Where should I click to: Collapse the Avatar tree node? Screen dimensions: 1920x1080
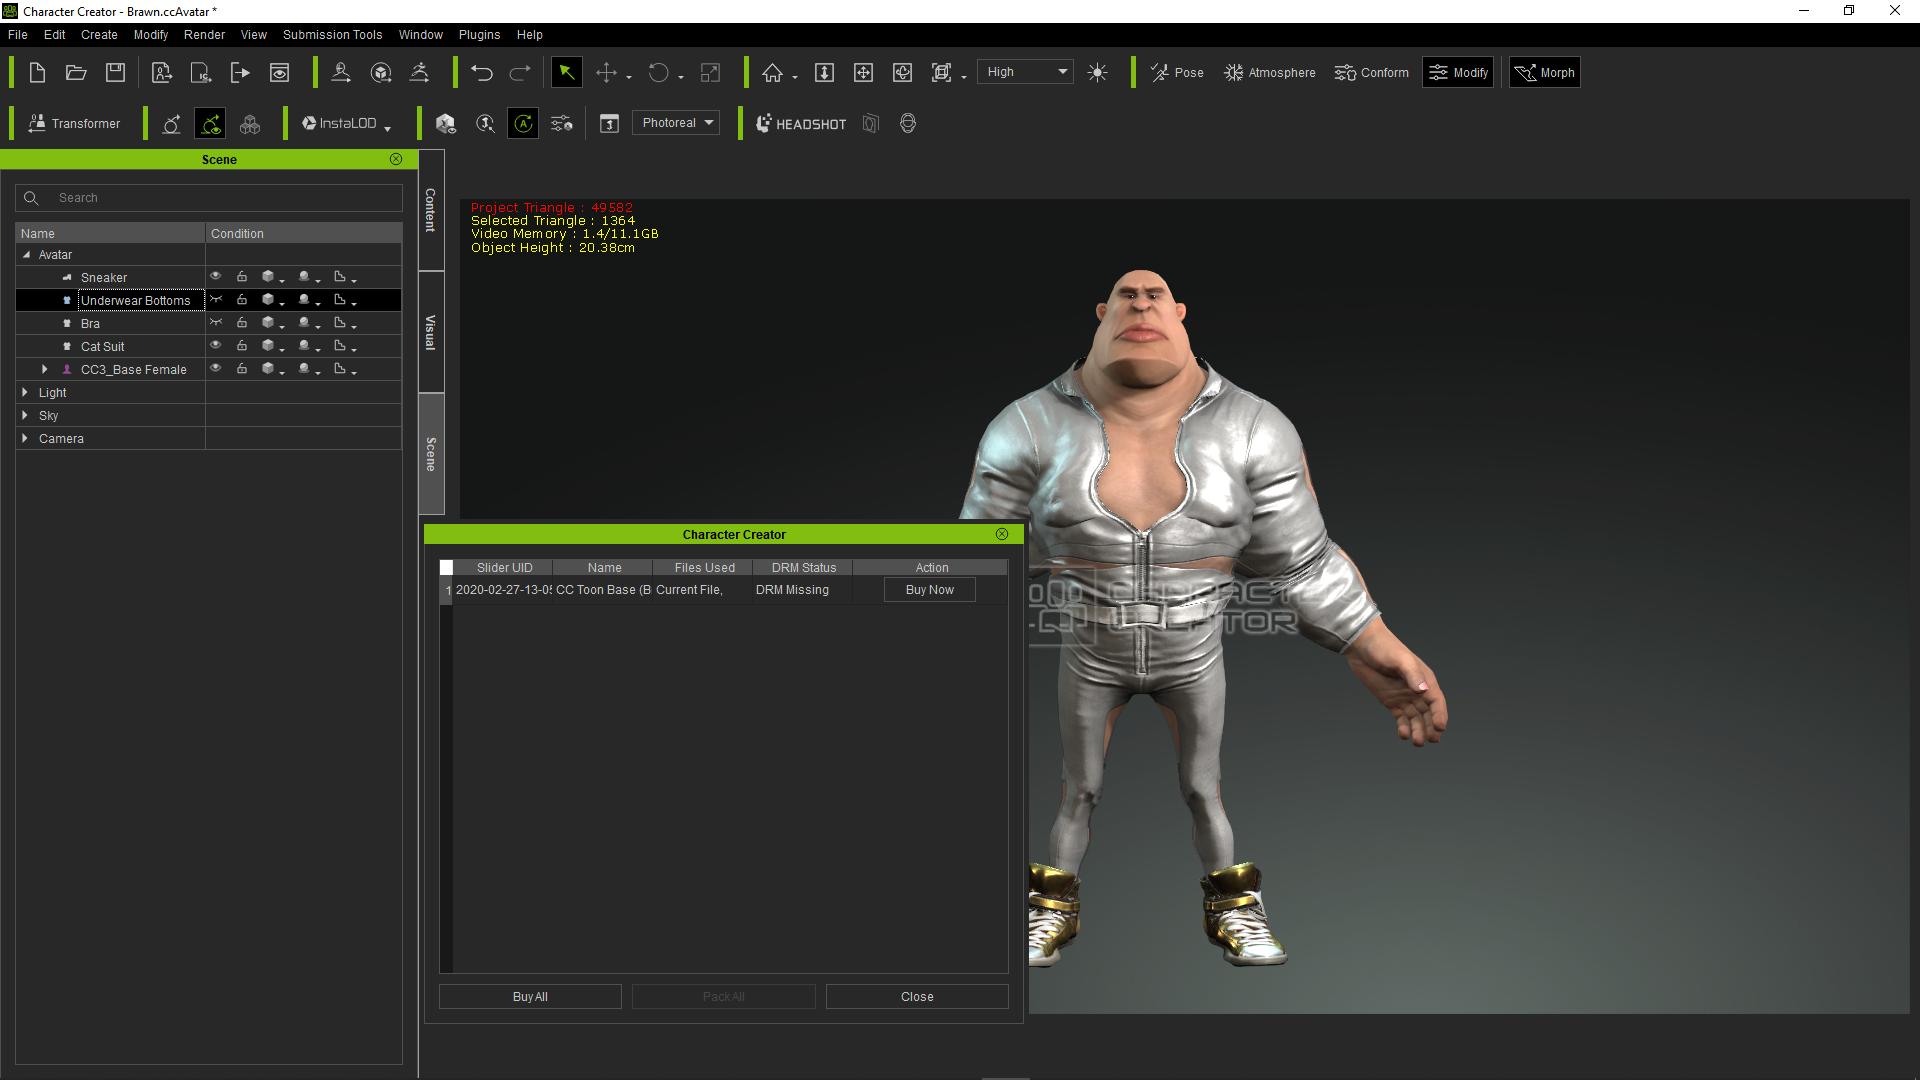coord(27,255)
